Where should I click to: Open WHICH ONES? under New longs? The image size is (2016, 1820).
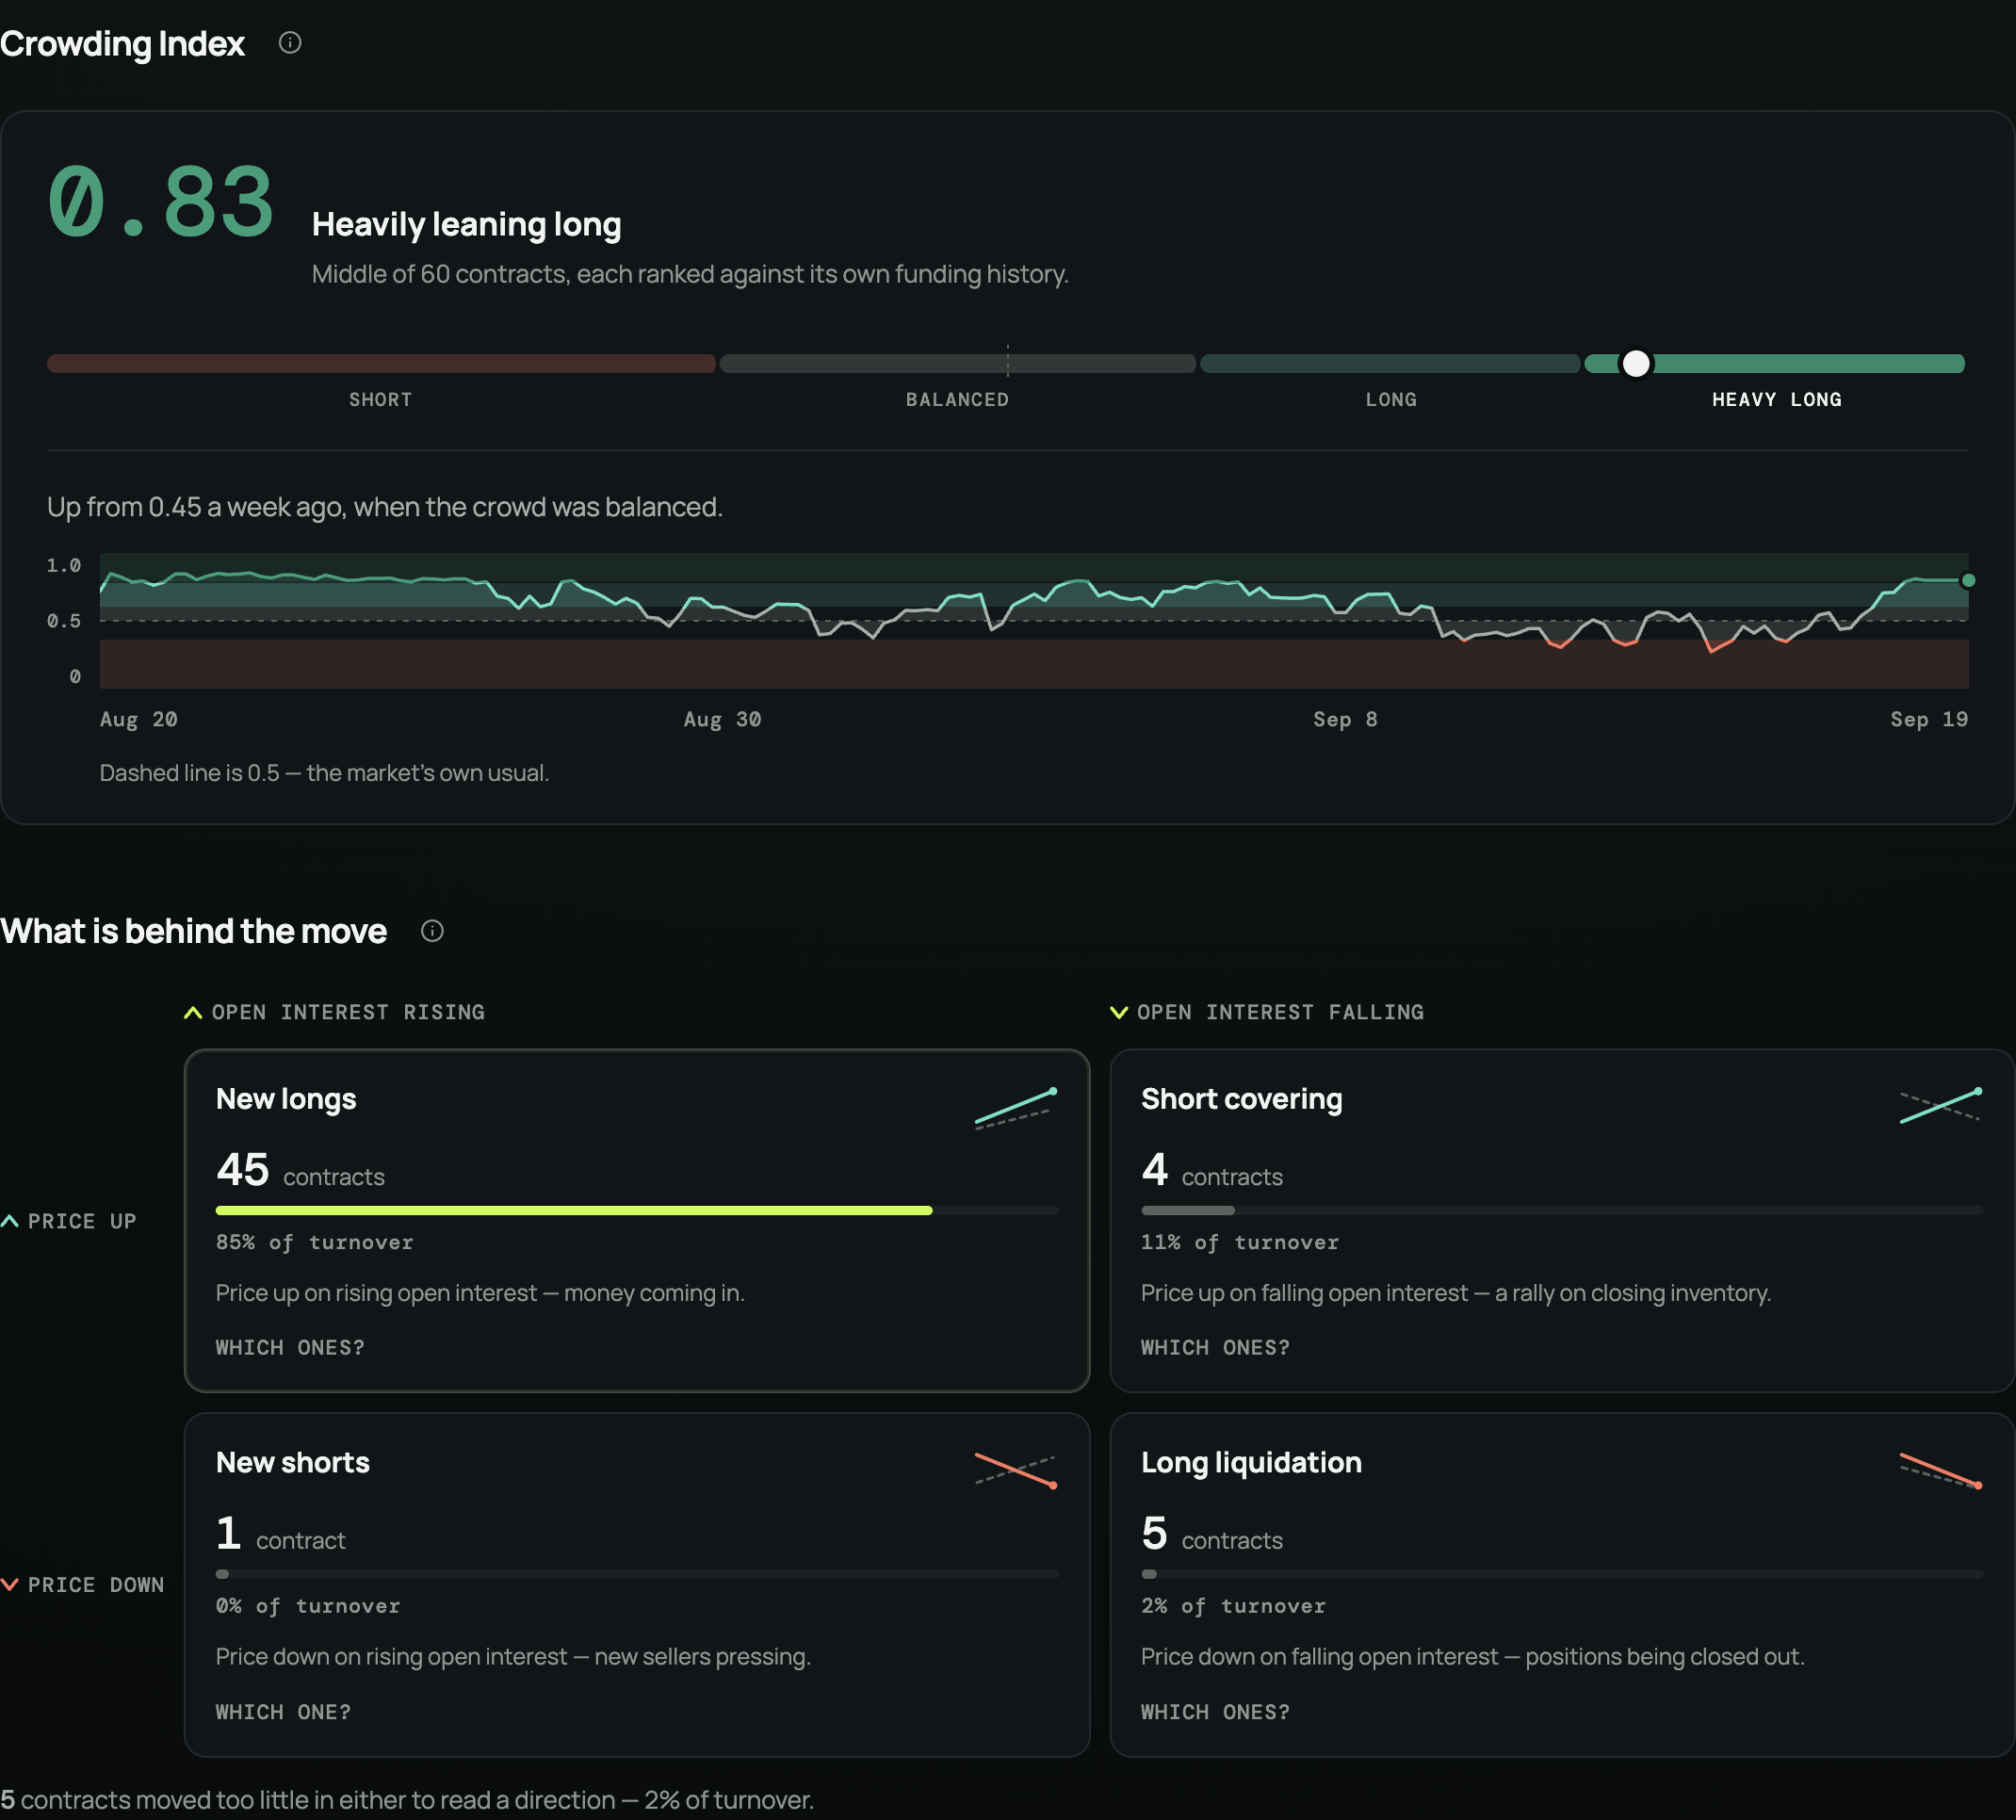(290, 1348)
